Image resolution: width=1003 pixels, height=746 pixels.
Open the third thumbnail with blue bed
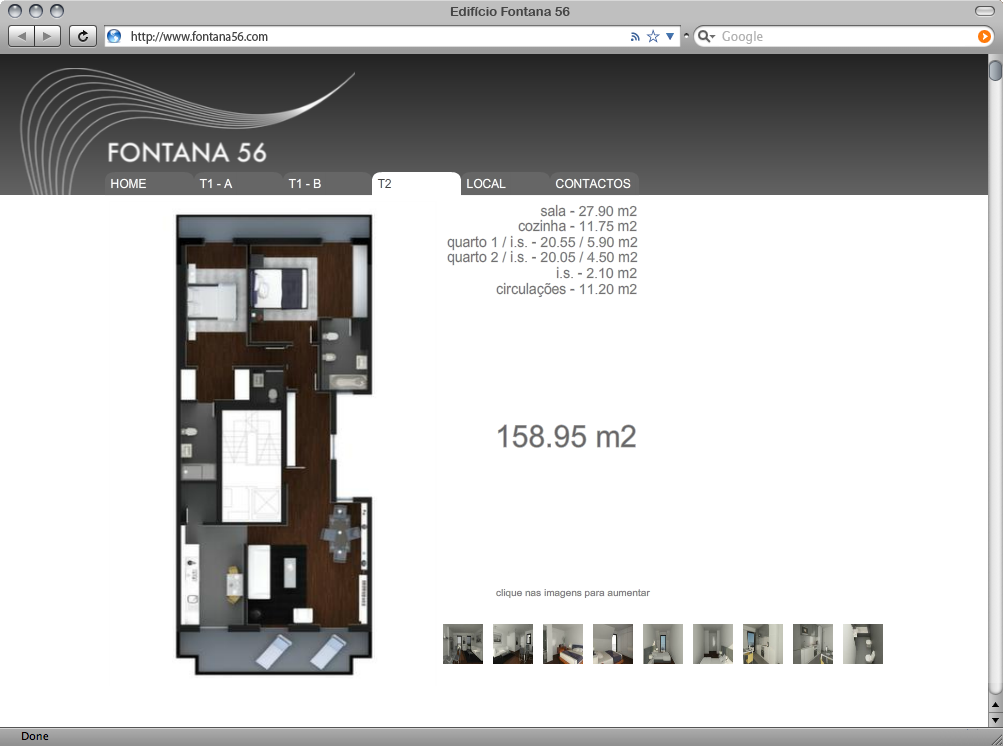click(x=563, y=644)
